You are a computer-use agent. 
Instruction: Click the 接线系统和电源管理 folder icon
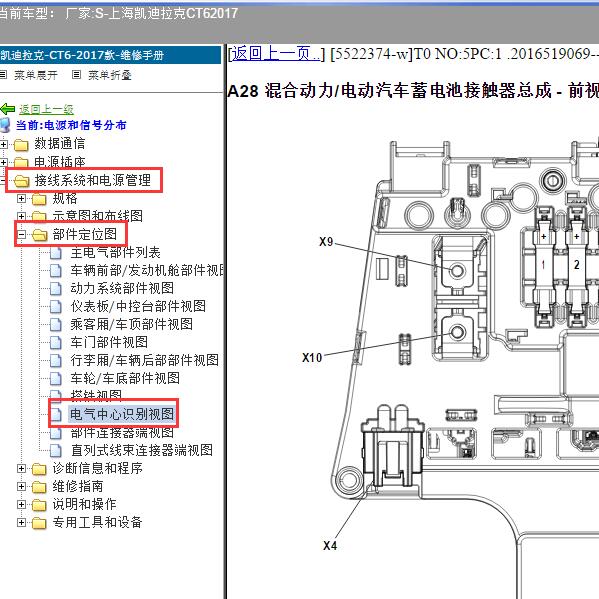pos(21,181)
